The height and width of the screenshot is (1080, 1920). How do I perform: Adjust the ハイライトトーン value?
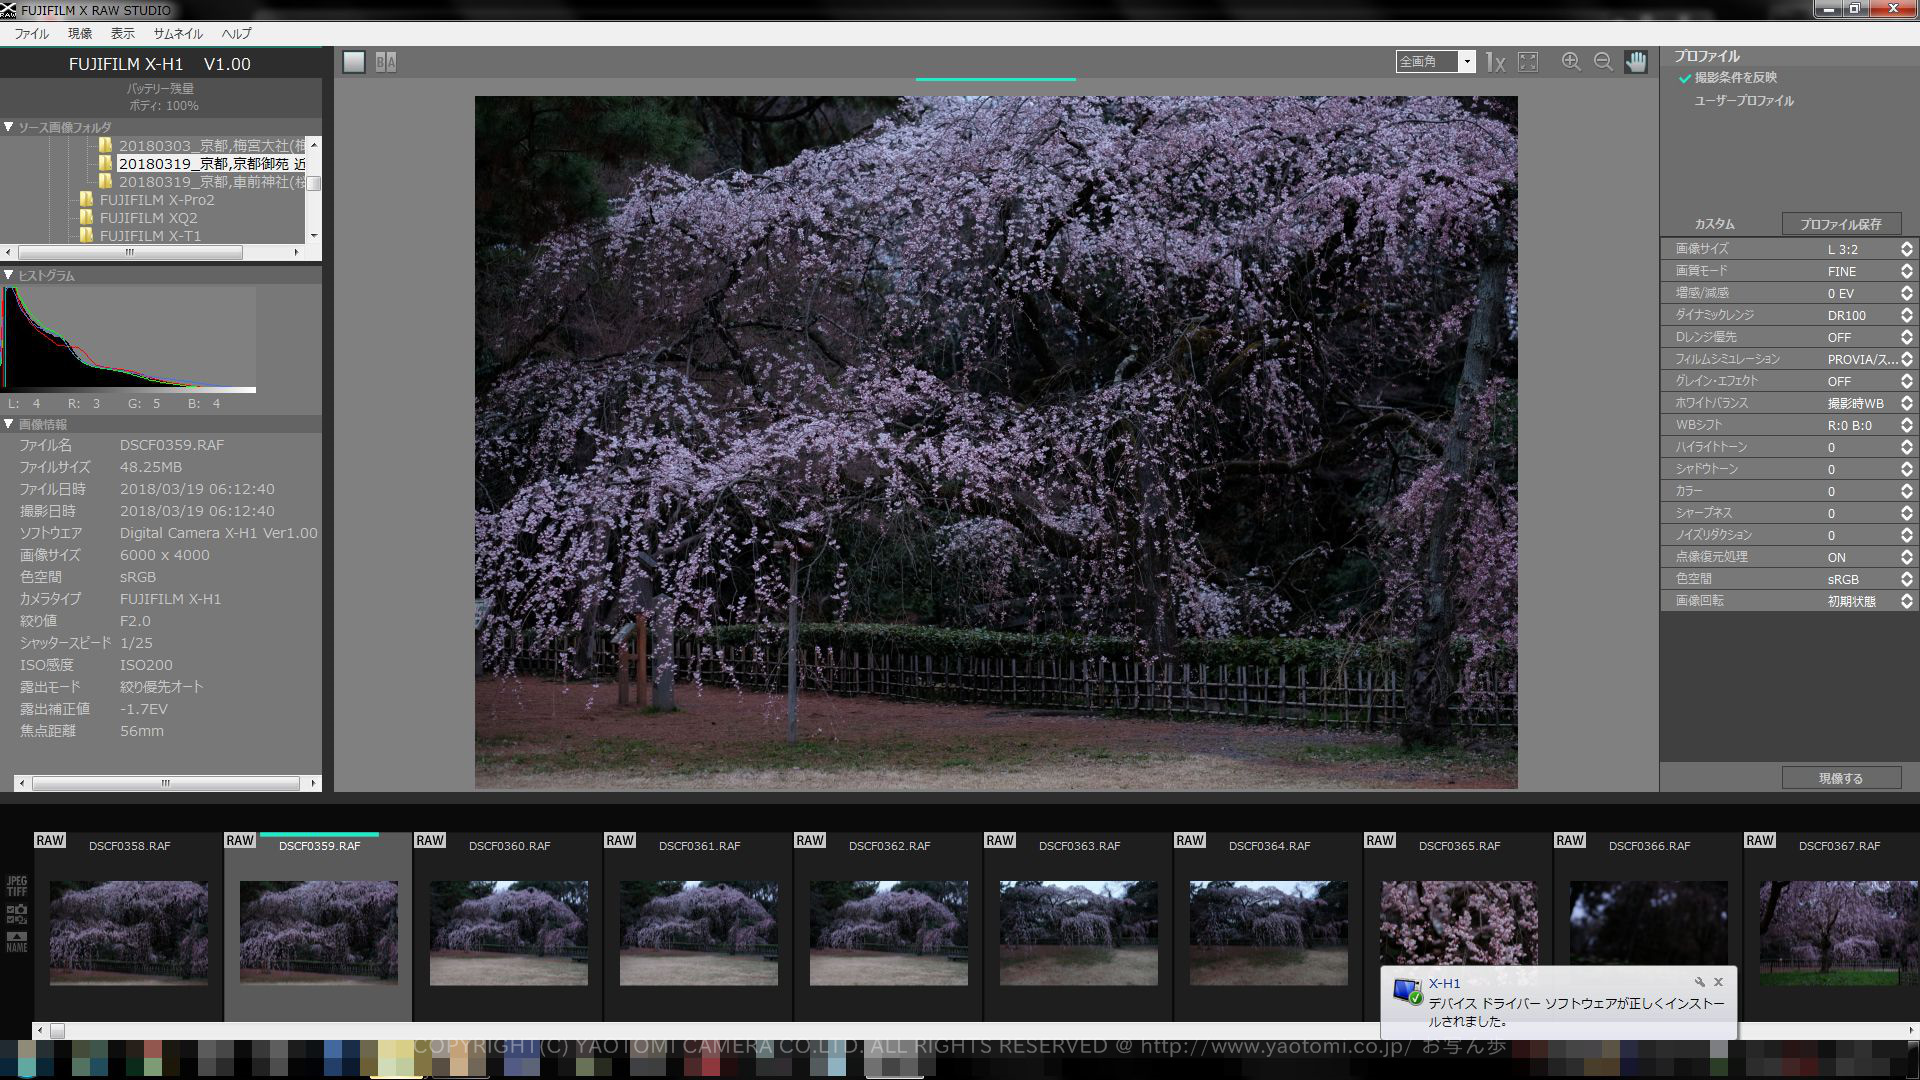(1790, 447)
